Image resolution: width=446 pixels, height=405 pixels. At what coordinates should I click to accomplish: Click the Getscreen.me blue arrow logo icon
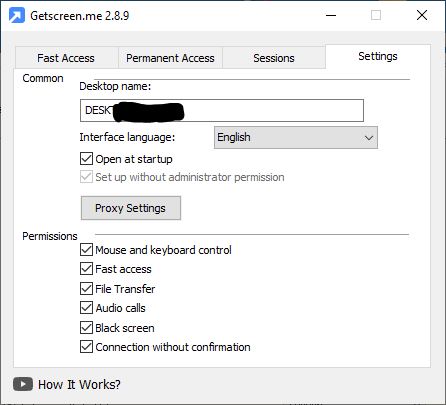[x=17, y=15]
